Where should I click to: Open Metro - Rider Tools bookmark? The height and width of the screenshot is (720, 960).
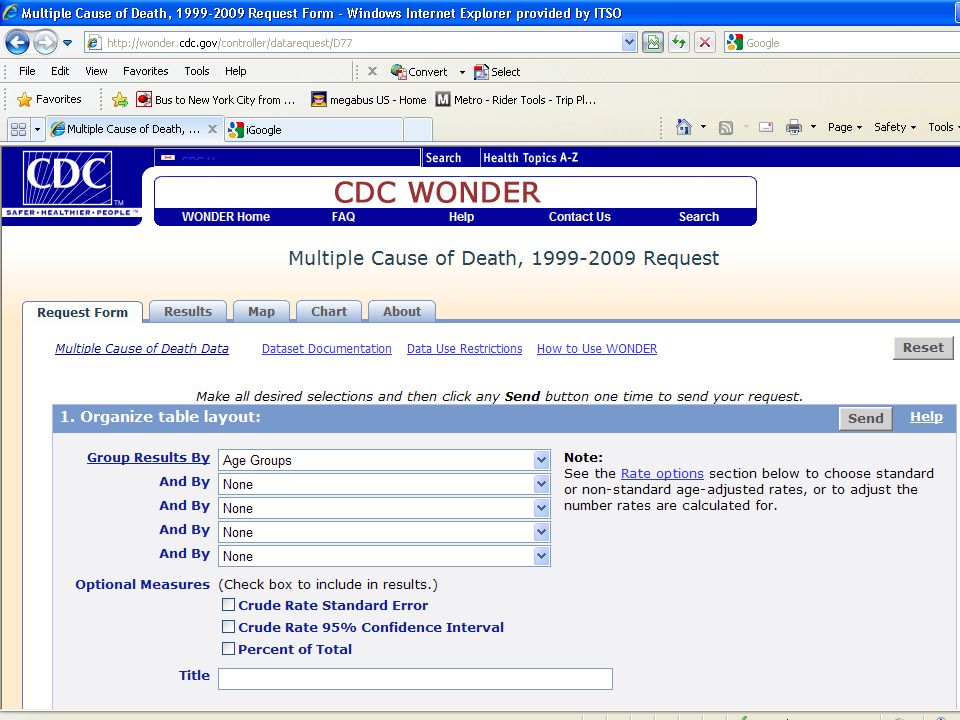click(x=516, y=99)
